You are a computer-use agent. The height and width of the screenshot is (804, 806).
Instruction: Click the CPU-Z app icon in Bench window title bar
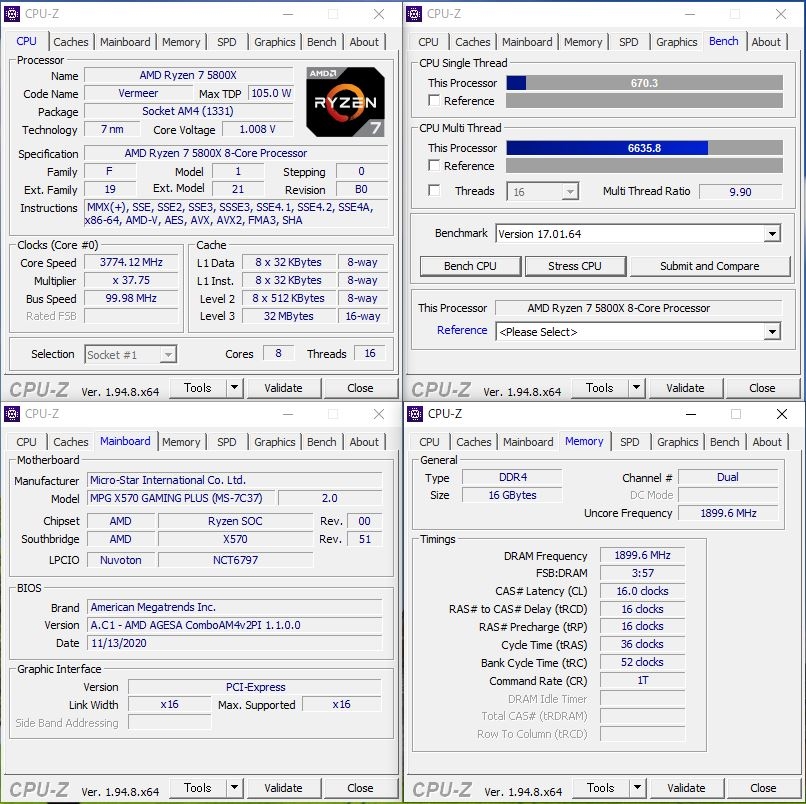tap(414, 14)
